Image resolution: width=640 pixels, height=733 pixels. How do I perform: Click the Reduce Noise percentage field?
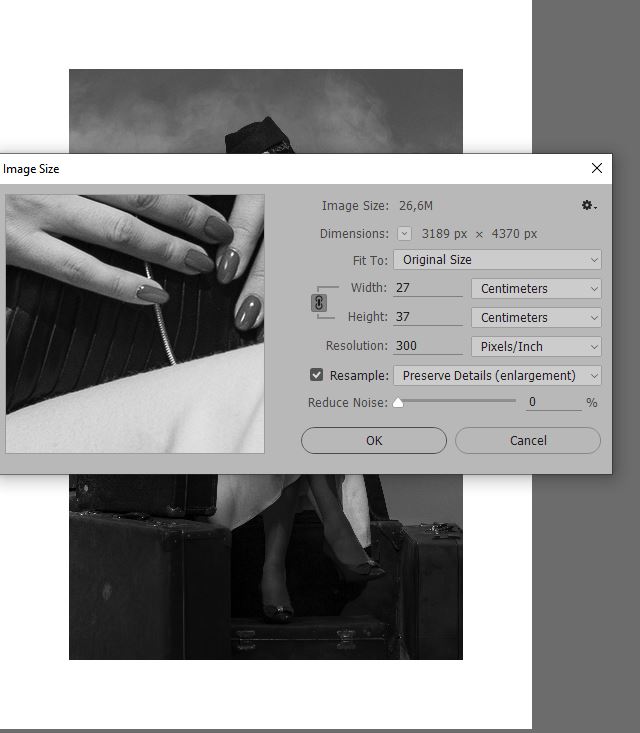click(553, 402)
